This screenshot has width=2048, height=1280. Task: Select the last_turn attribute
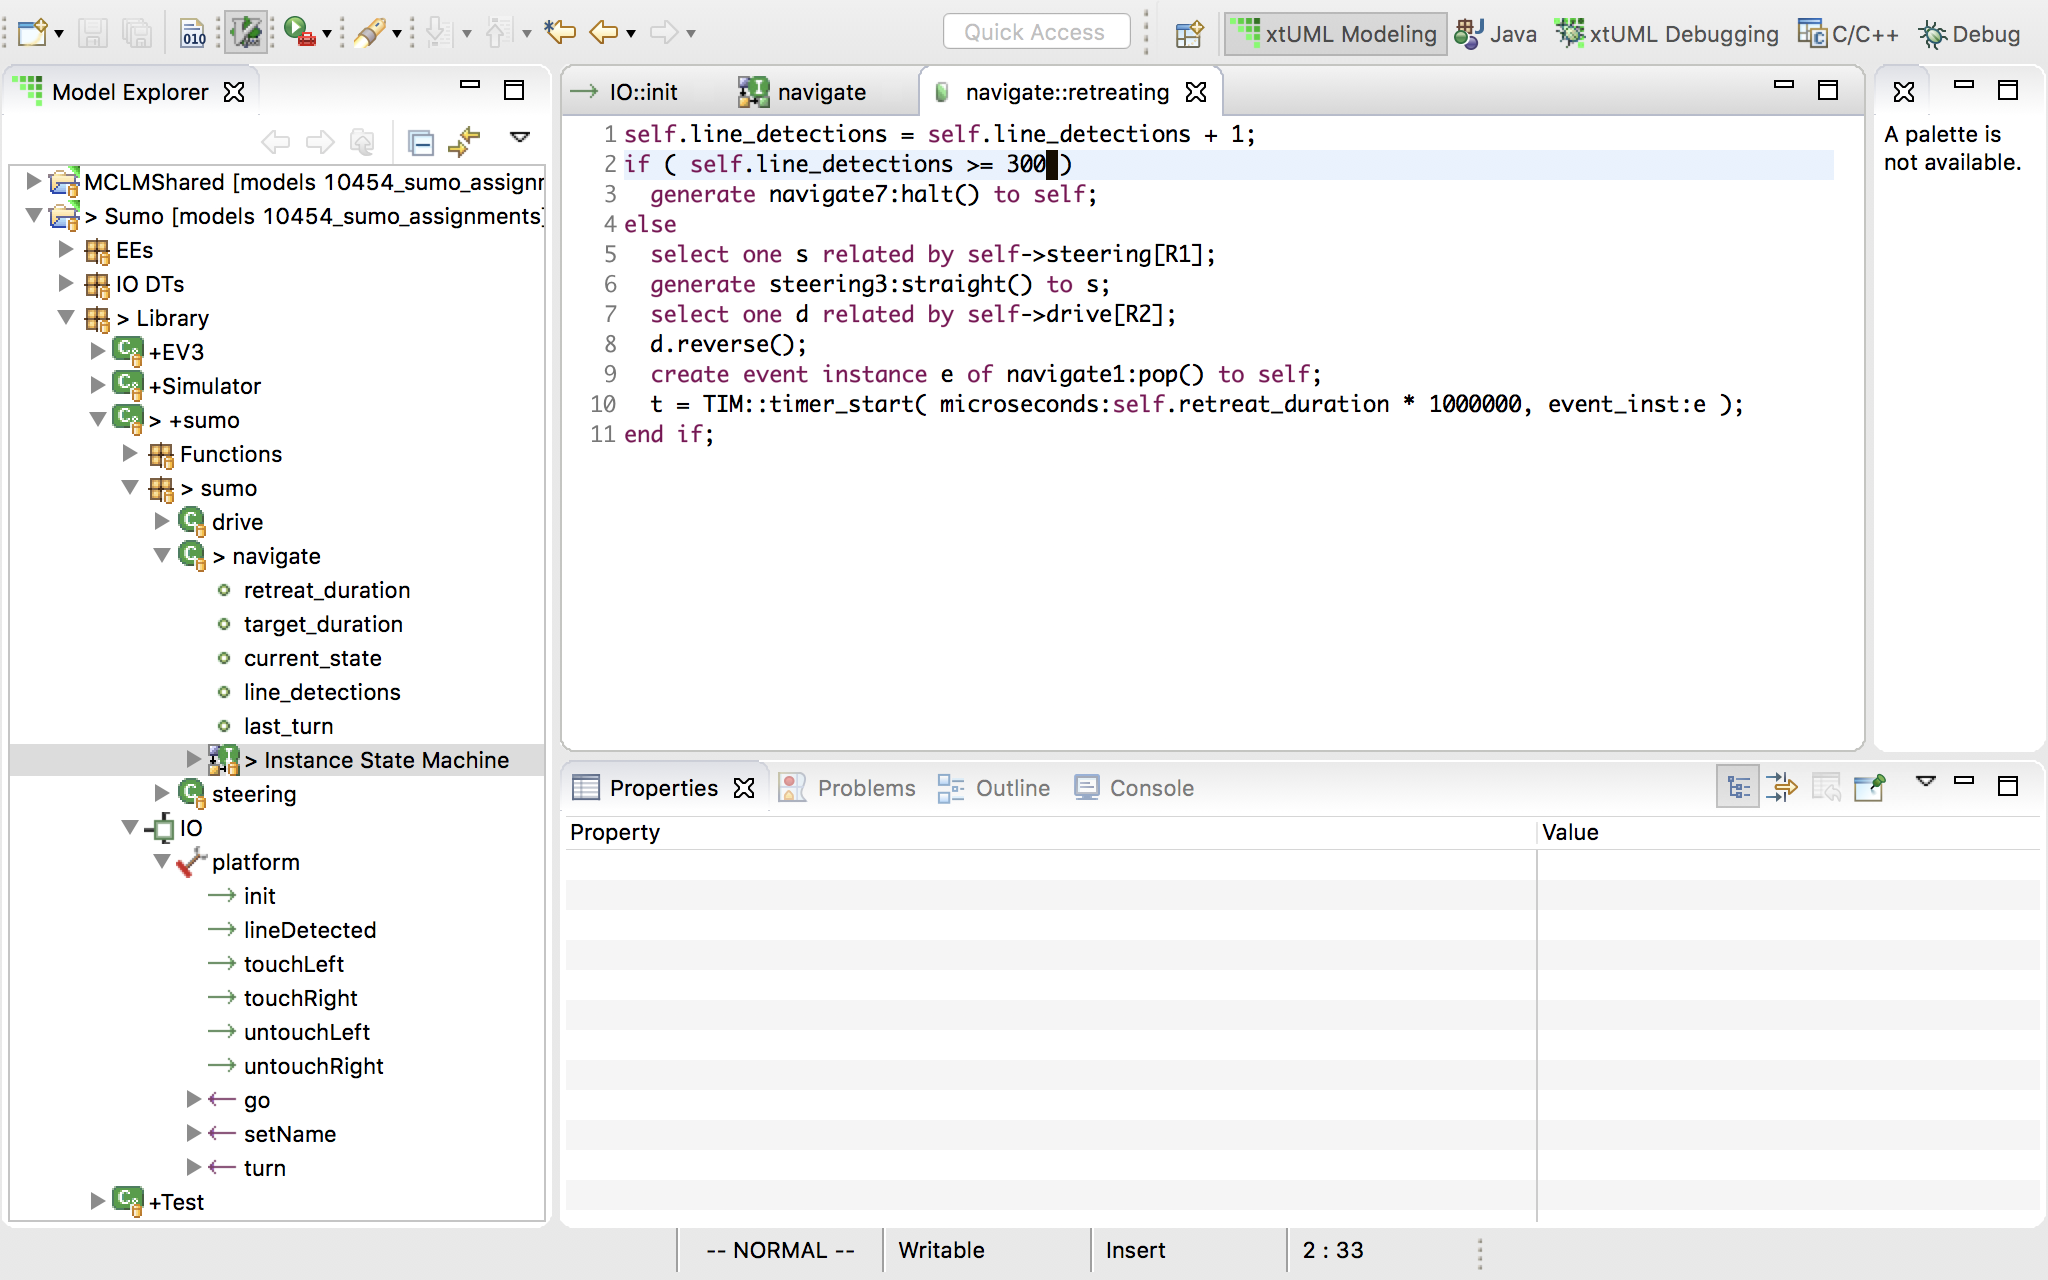288,726
